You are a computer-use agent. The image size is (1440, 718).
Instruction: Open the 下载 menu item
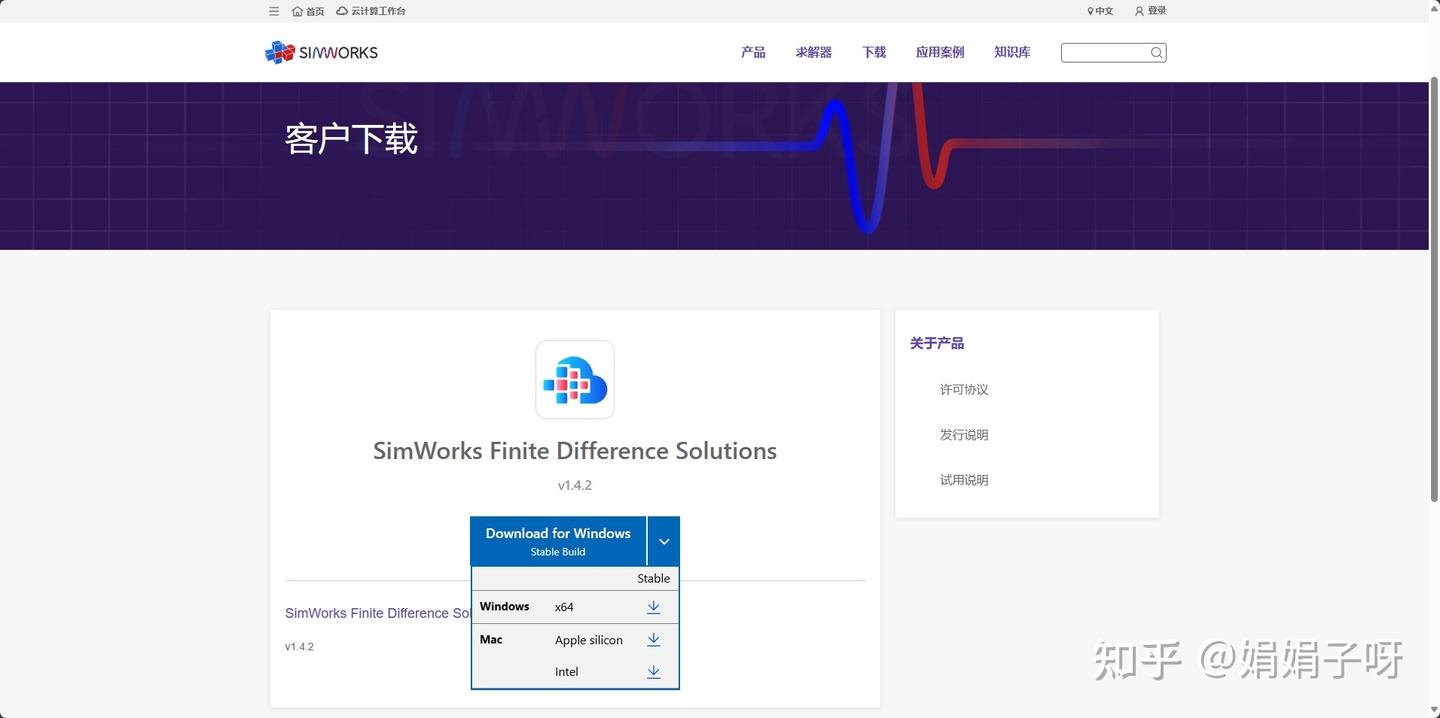pos(872,51)
